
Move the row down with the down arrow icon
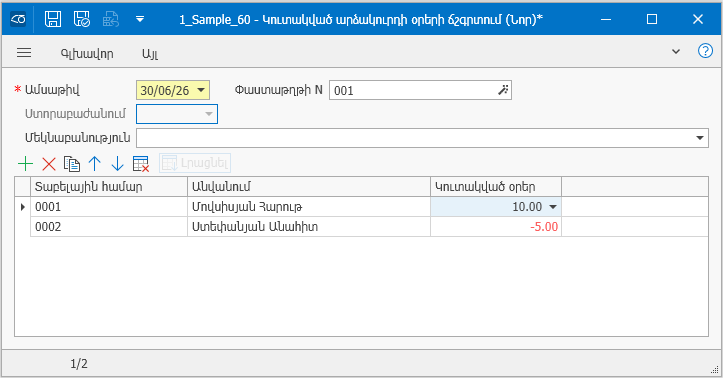coord(118,164)
